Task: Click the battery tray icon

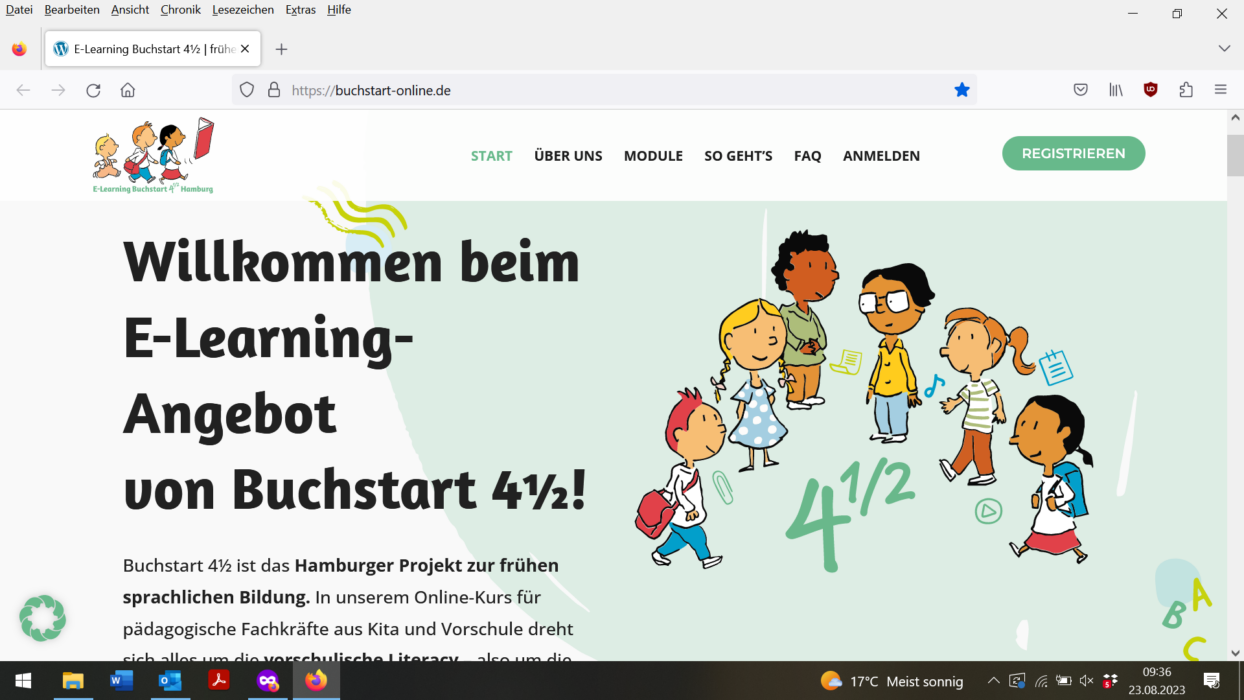Action: (x=1064, y=682)
